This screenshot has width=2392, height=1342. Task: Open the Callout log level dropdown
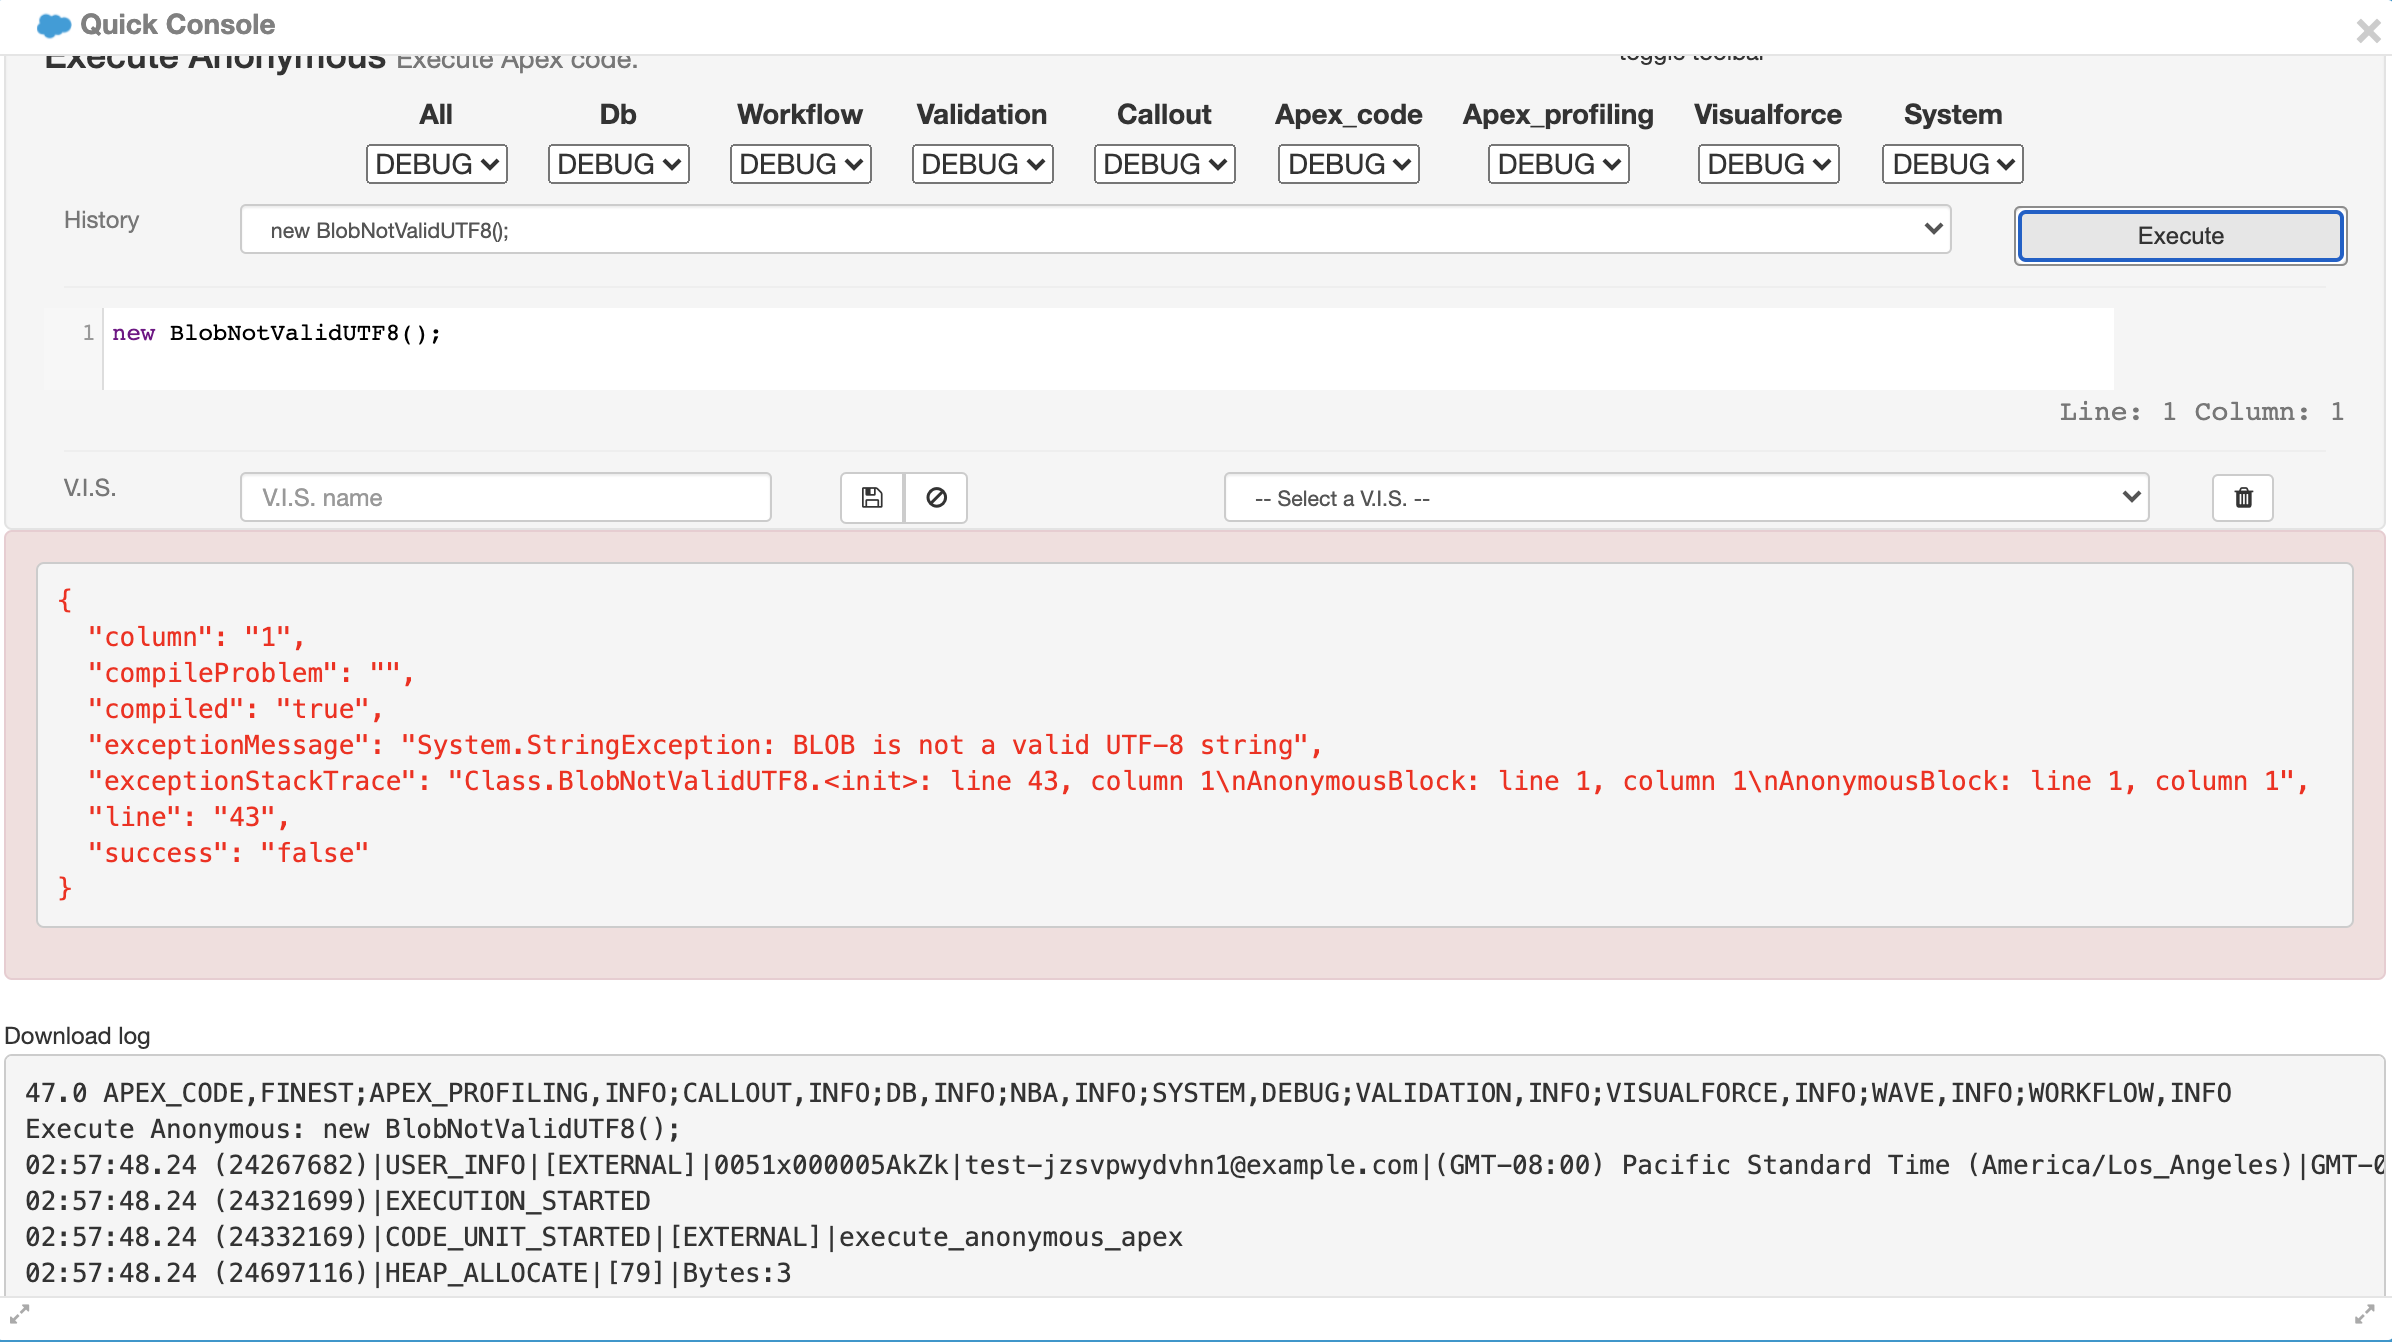coord(1165,164)
